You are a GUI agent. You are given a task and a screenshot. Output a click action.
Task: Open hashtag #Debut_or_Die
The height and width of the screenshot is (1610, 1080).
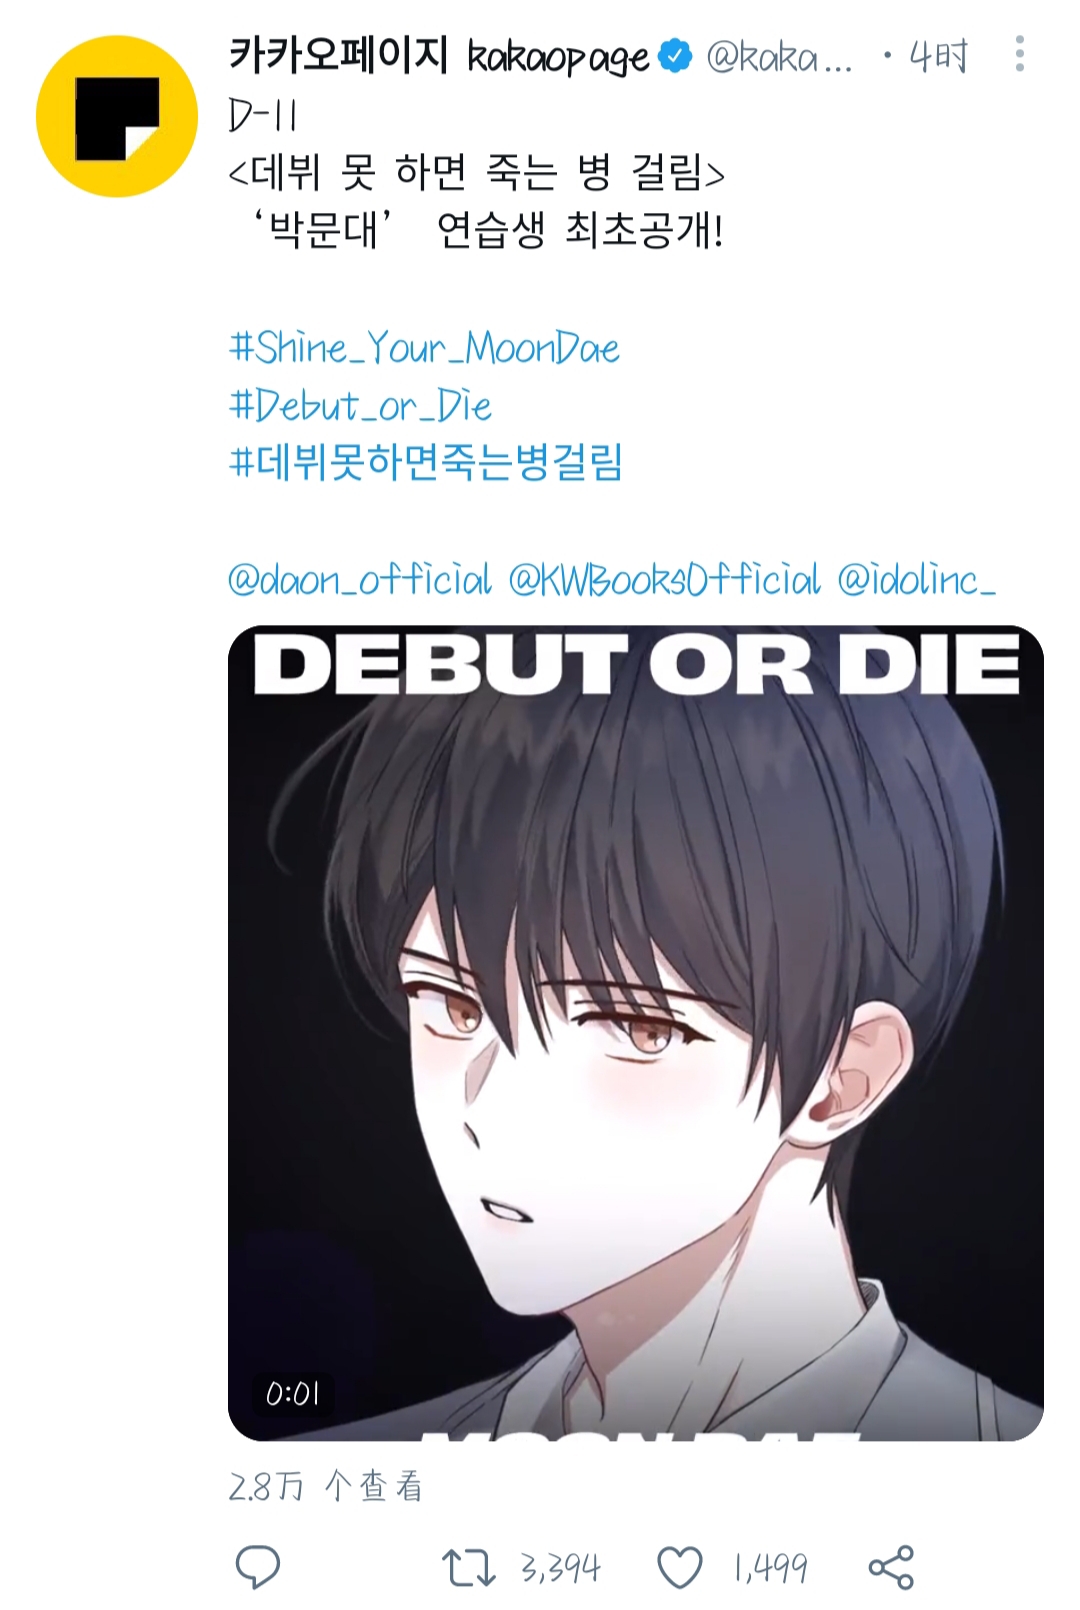360,406
